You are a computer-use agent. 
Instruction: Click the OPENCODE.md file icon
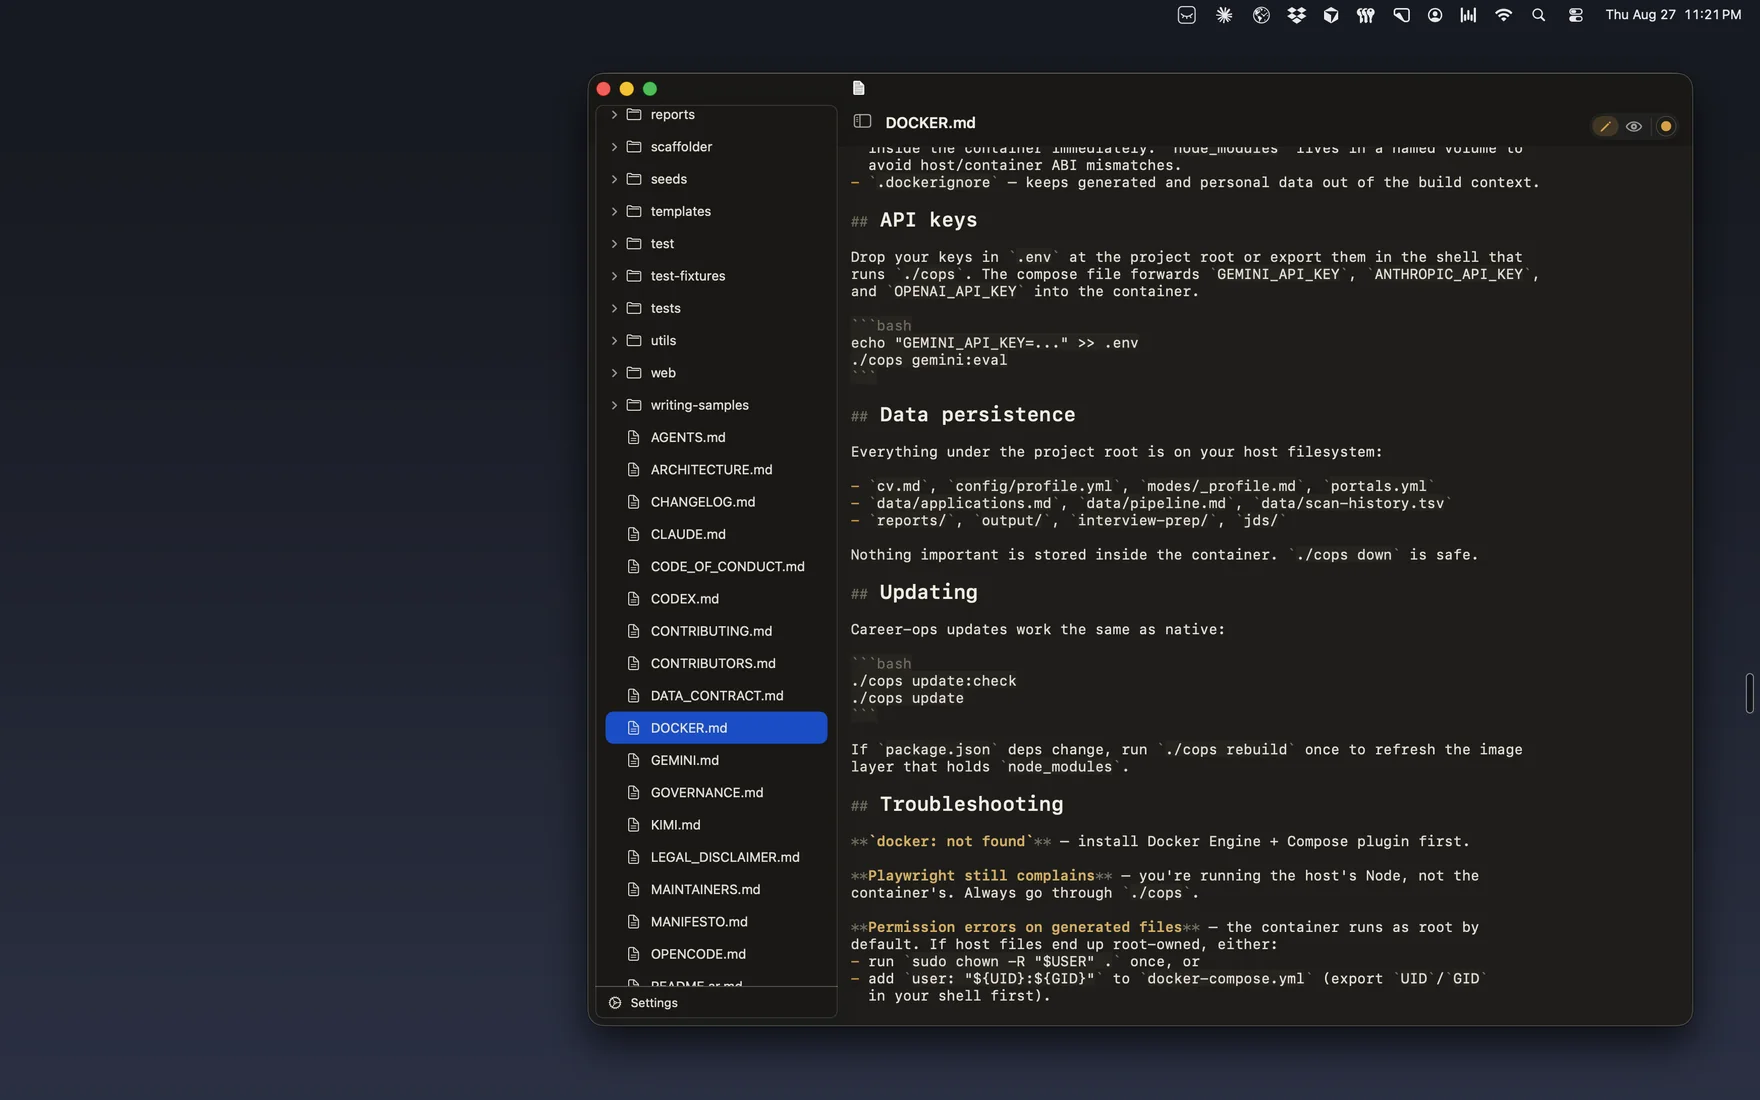point(632,954)
